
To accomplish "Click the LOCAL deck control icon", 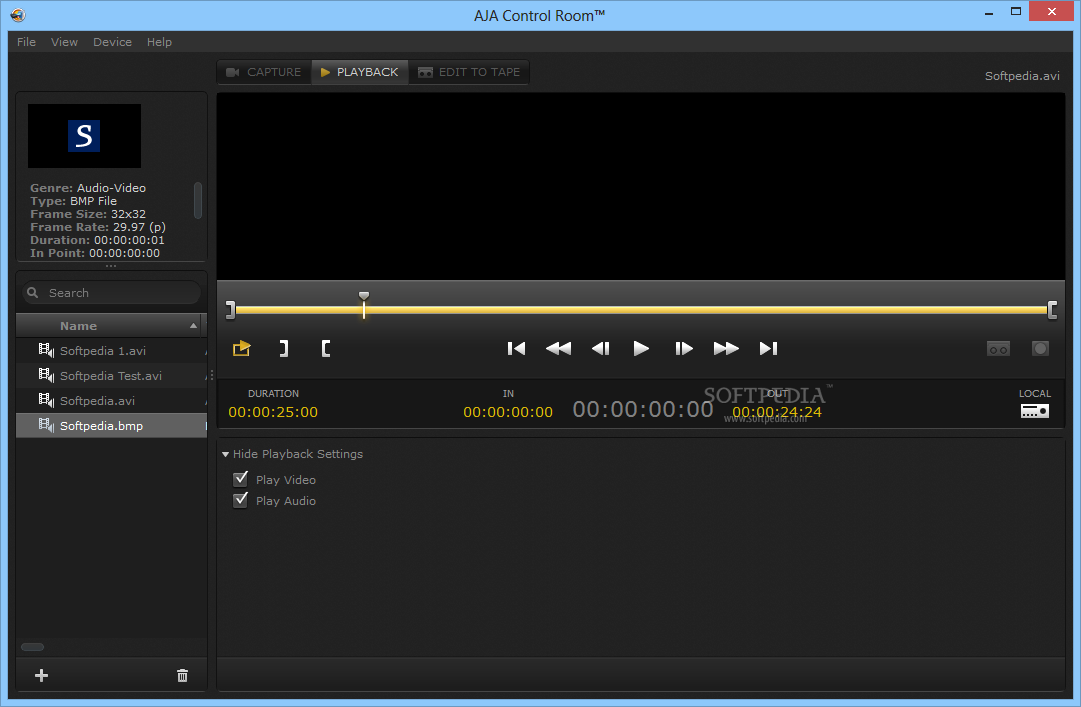I will (1035, 411).
